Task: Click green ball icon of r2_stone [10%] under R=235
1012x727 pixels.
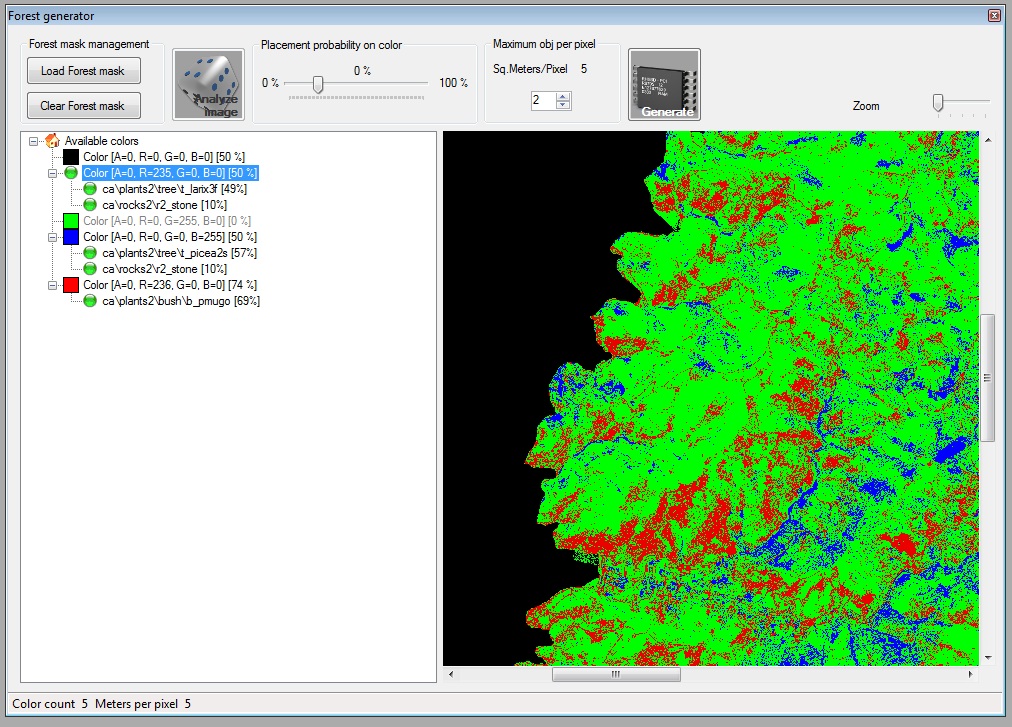Action: [90, 205]
